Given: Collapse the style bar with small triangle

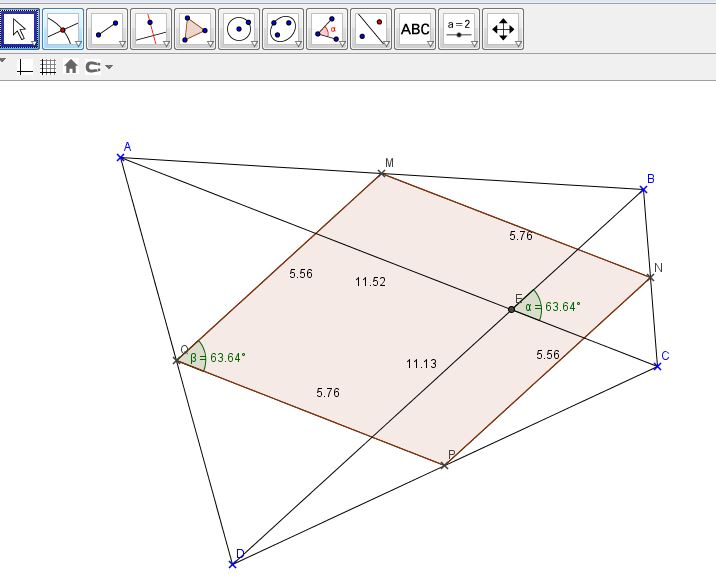Looking at the screenshot, I should pos(4,62).
